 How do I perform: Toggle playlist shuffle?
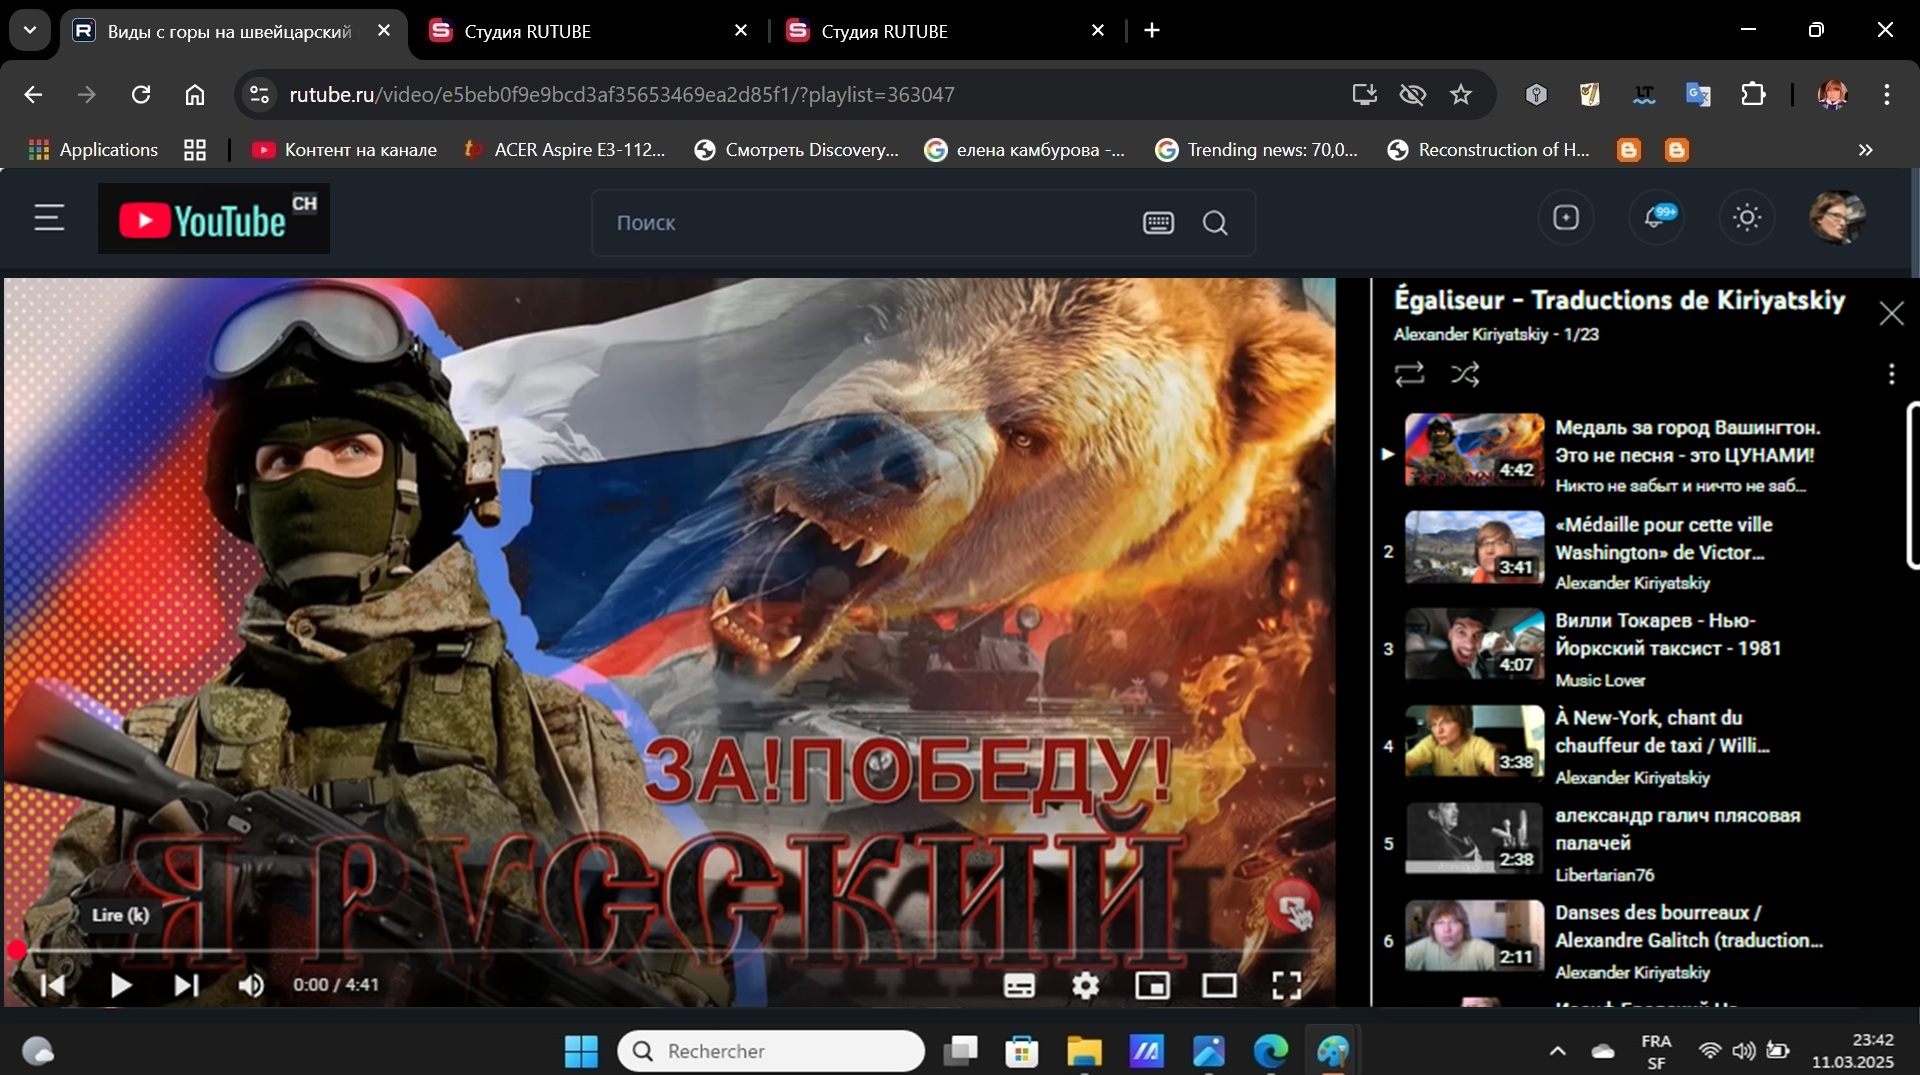(x=1465, y=374)
